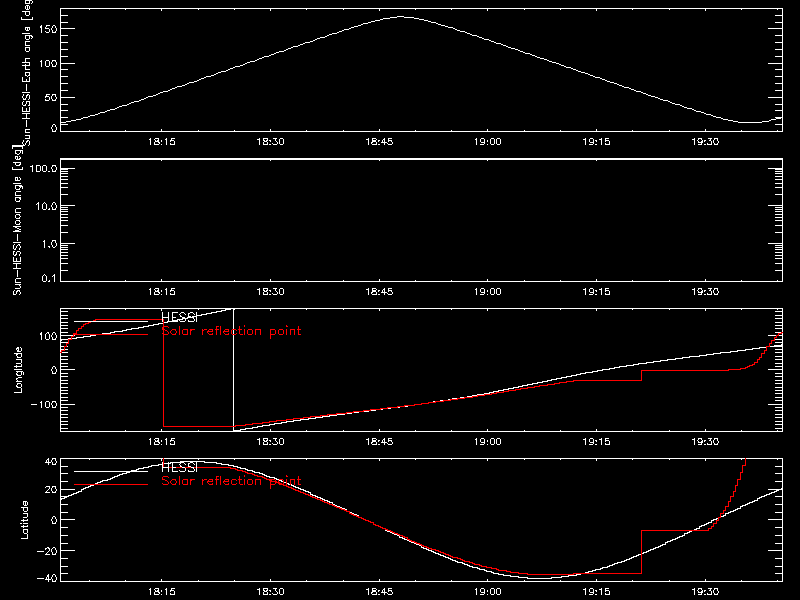800x600 pixels.
Task: Click the 18:45 label under the Earth angle plot
Action: [379, 141]
